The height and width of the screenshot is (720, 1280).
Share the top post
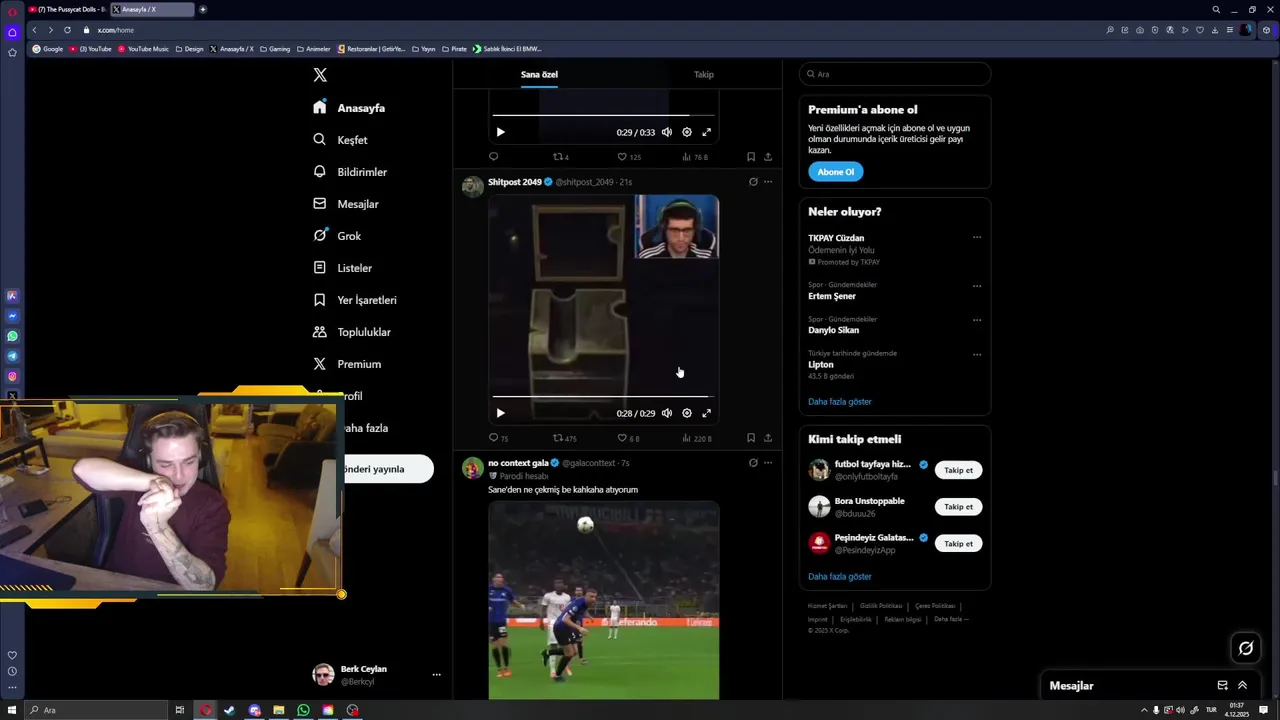[x=768, y=157]
